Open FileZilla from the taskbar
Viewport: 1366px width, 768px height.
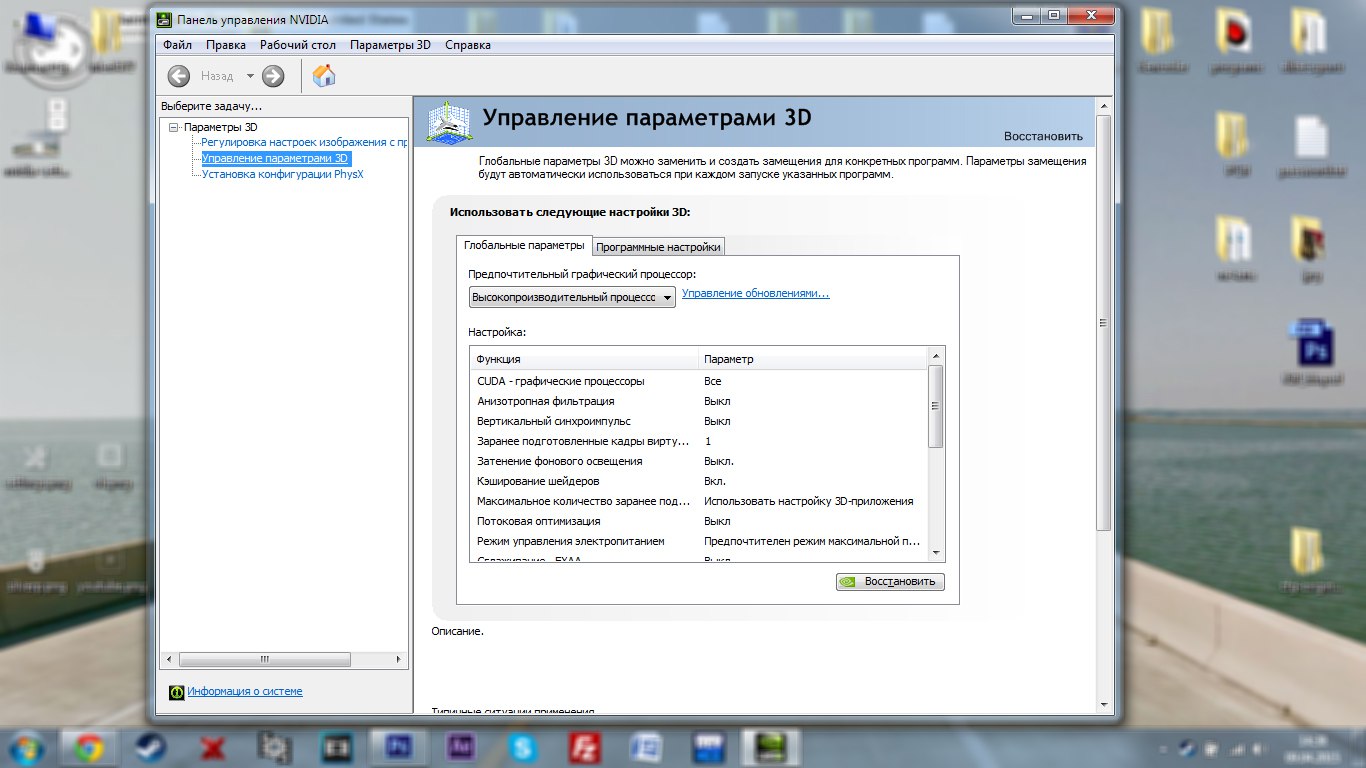pos(583,746)
